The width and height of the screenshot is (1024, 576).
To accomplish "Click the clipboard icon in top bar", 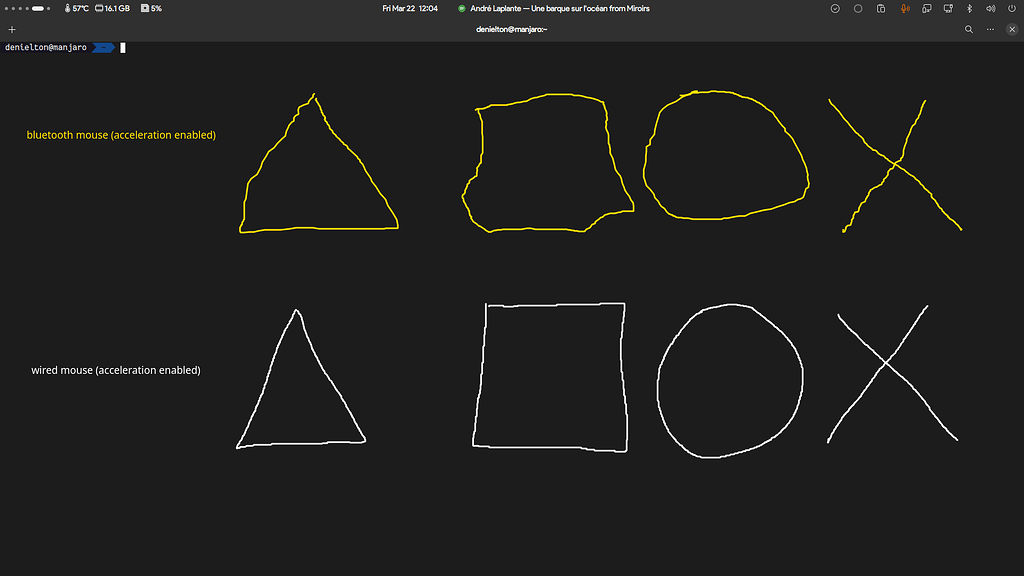I will [x=881, y=8].
